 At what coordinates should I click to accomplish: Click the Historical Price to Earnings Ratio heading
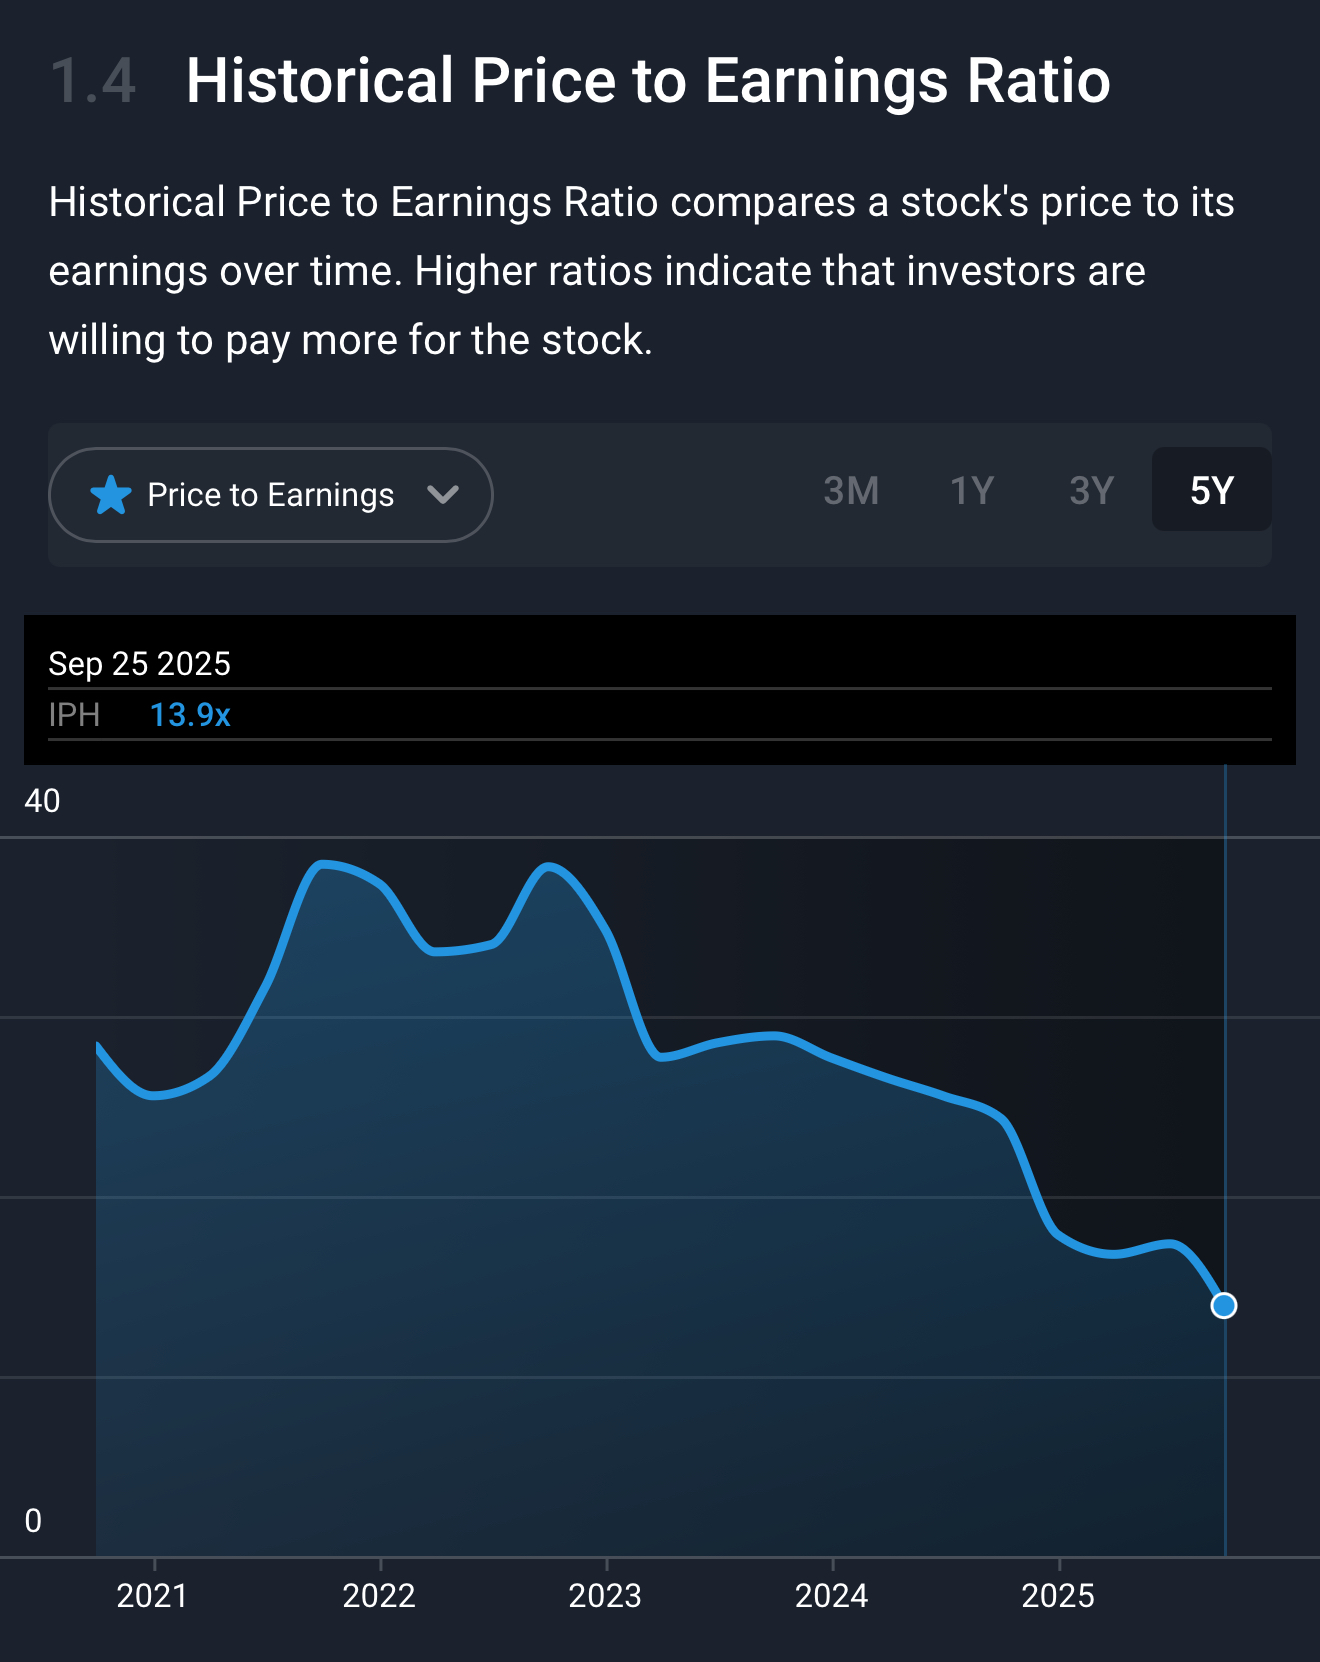[648, 81]
